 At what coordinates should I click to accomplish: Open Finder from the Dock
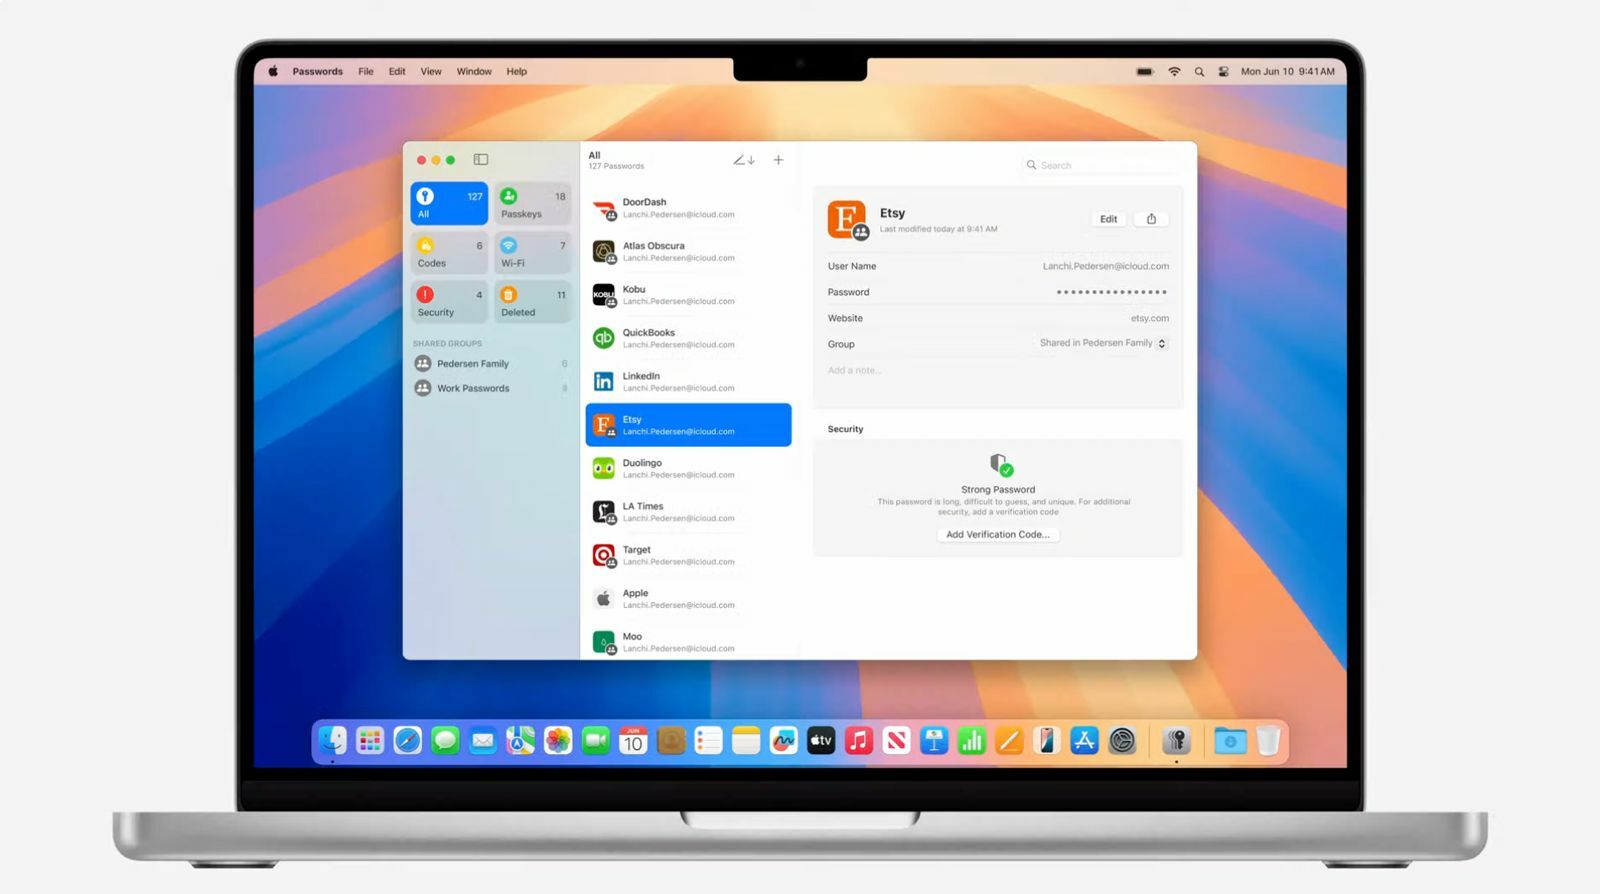coord(333,741)
